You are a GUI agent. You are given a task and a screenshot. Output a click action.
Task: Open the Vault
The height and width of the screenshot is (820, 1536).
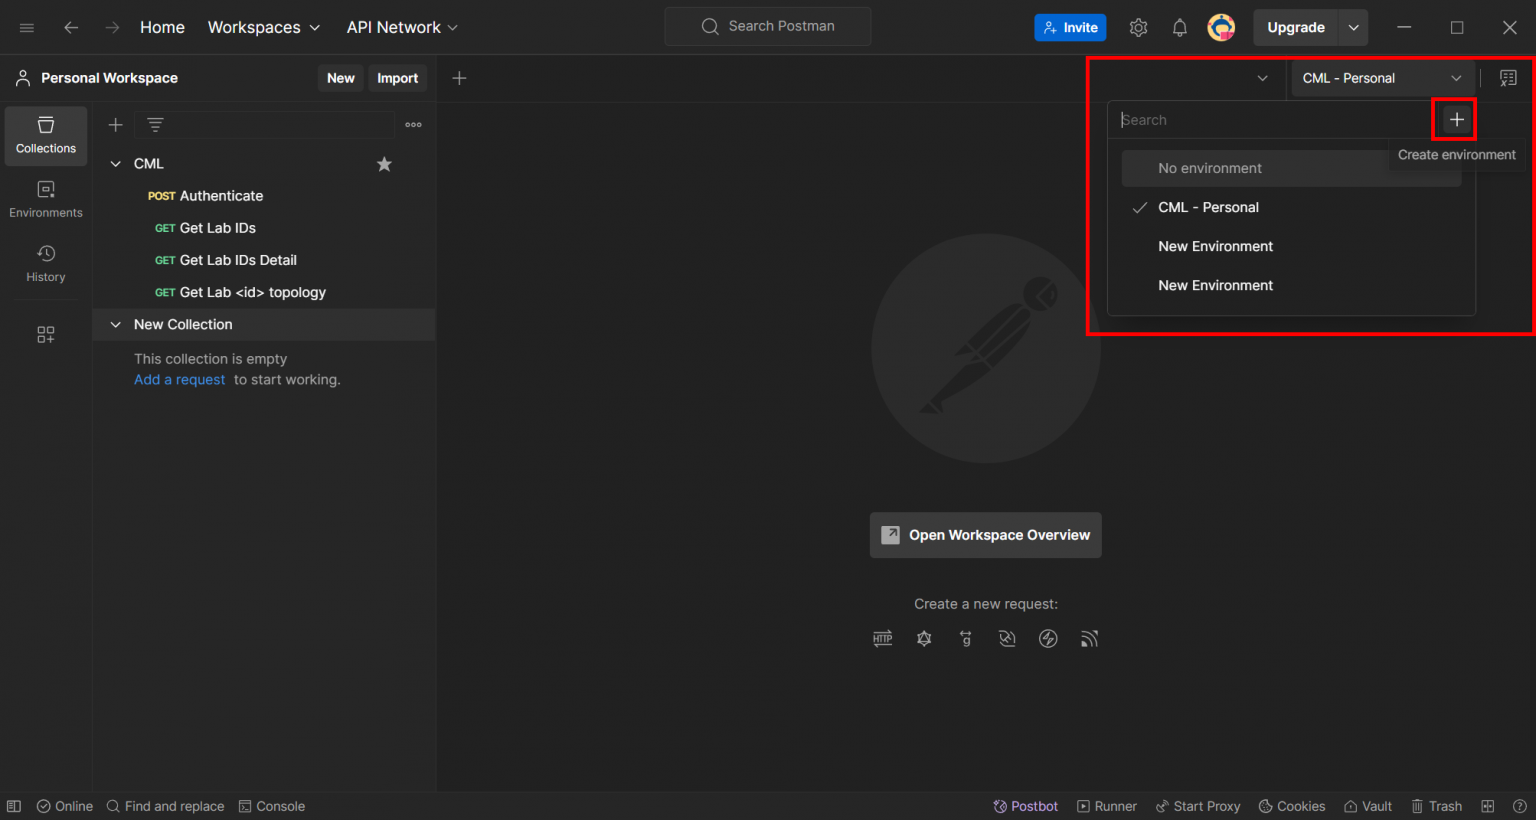[x=1367, y=806]
